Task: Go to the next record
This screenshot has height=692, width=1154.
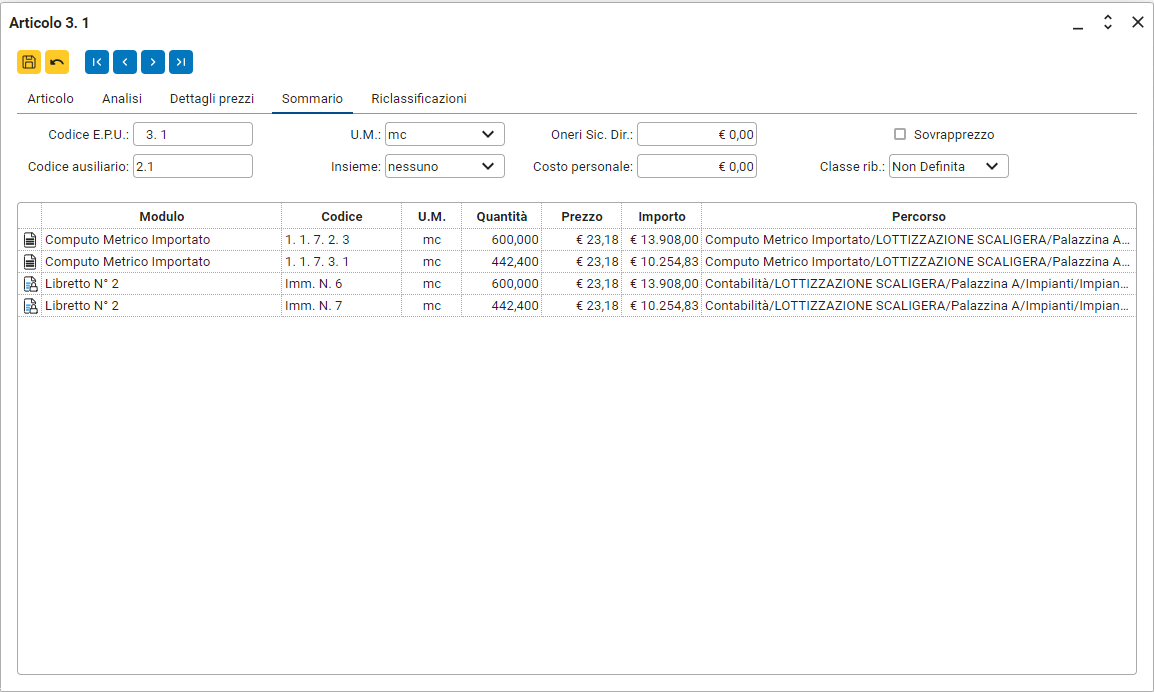Action: [153, 62]
